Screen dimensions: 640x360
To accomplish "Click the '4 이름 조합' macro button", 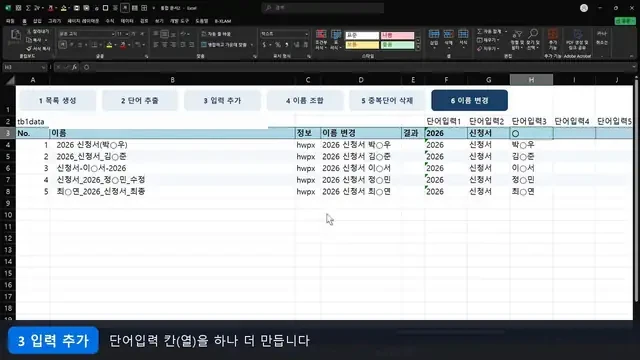I will click(x=305, y=100).
